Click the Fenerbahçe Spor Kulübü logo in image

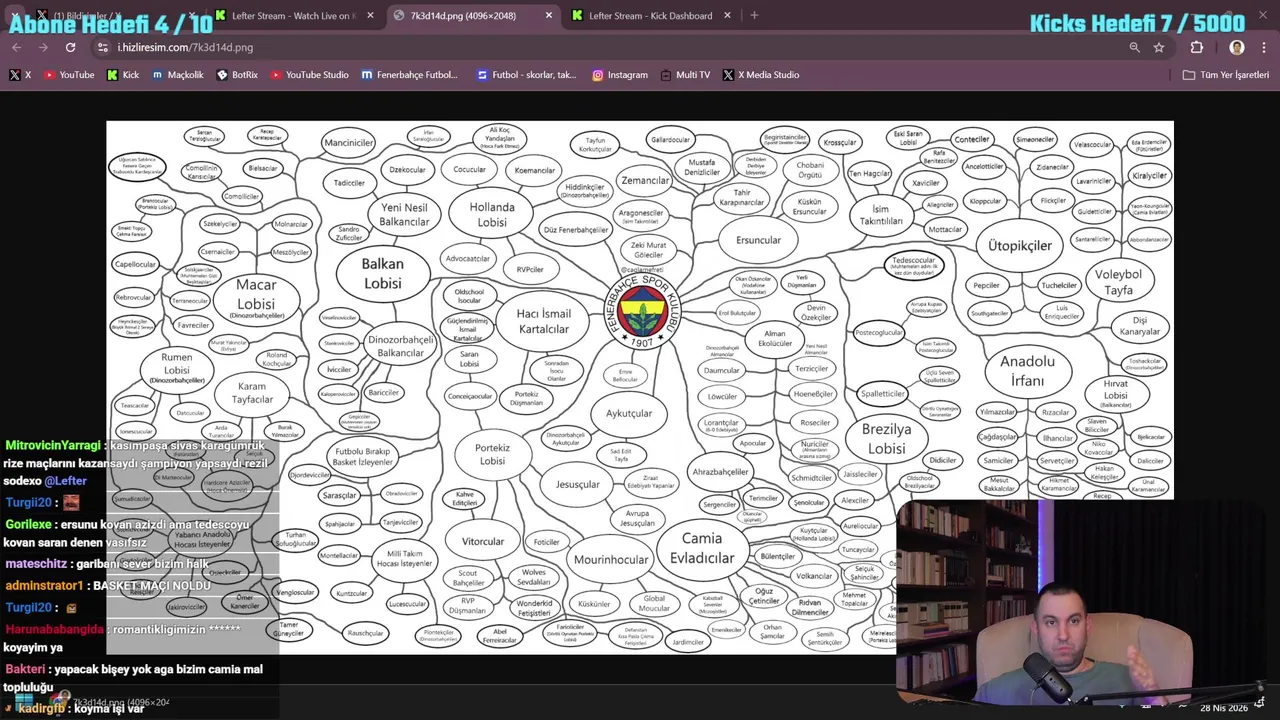pos(641,313)
